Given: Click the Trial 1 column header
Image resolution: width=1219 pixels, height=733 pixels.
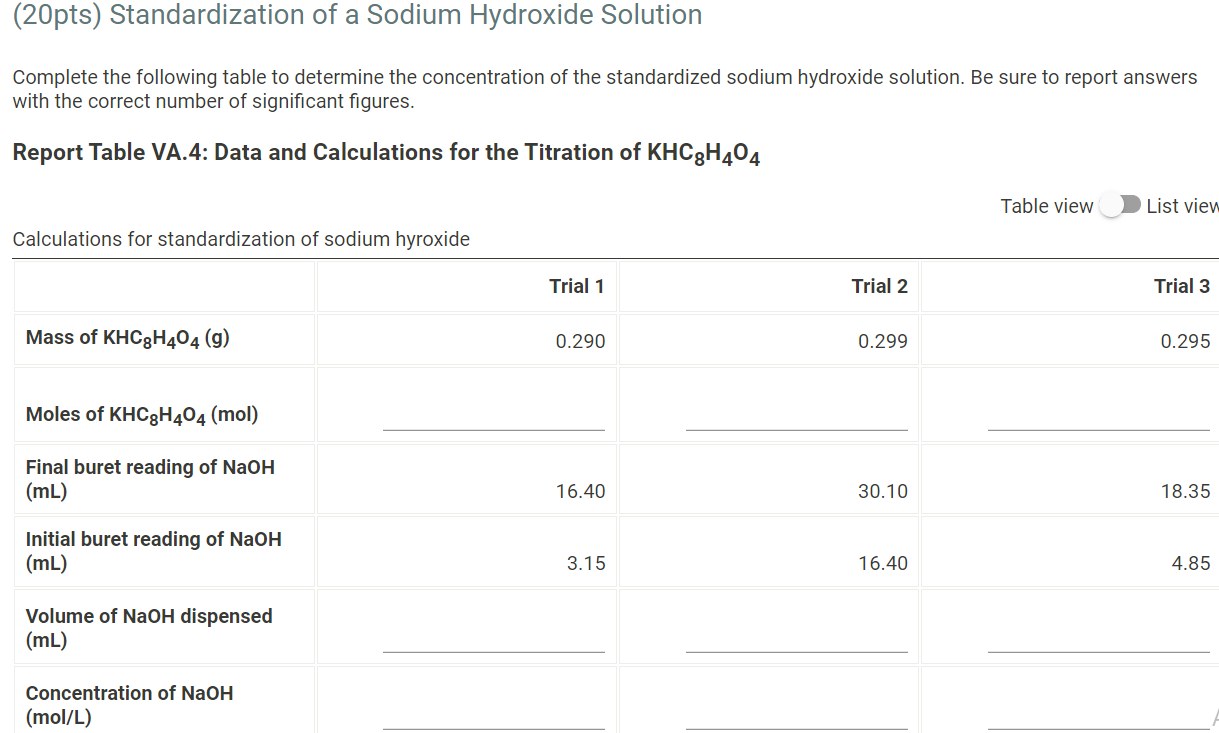Looking at the screenshot, I should (x=577, y=285).
